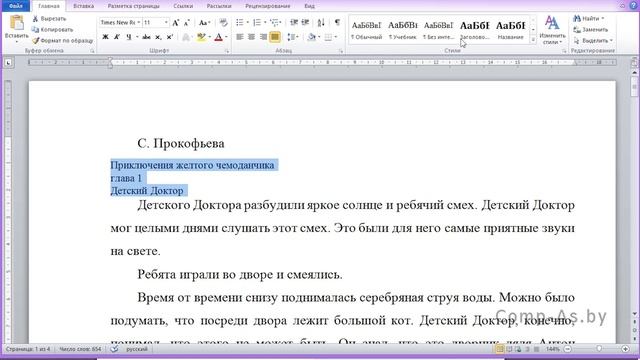Switch to the Рассылки tab
Screen dimensions: 640x360
[219, 6]
